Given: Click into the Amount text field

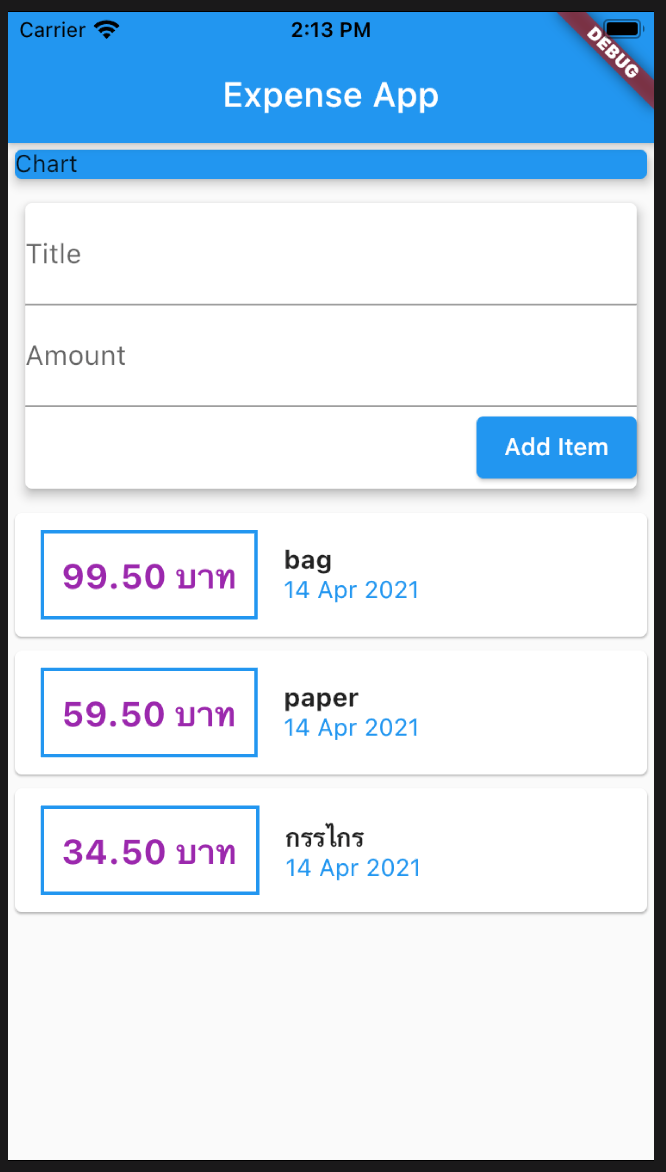Looking at the screenshot, I should [331, 355].
